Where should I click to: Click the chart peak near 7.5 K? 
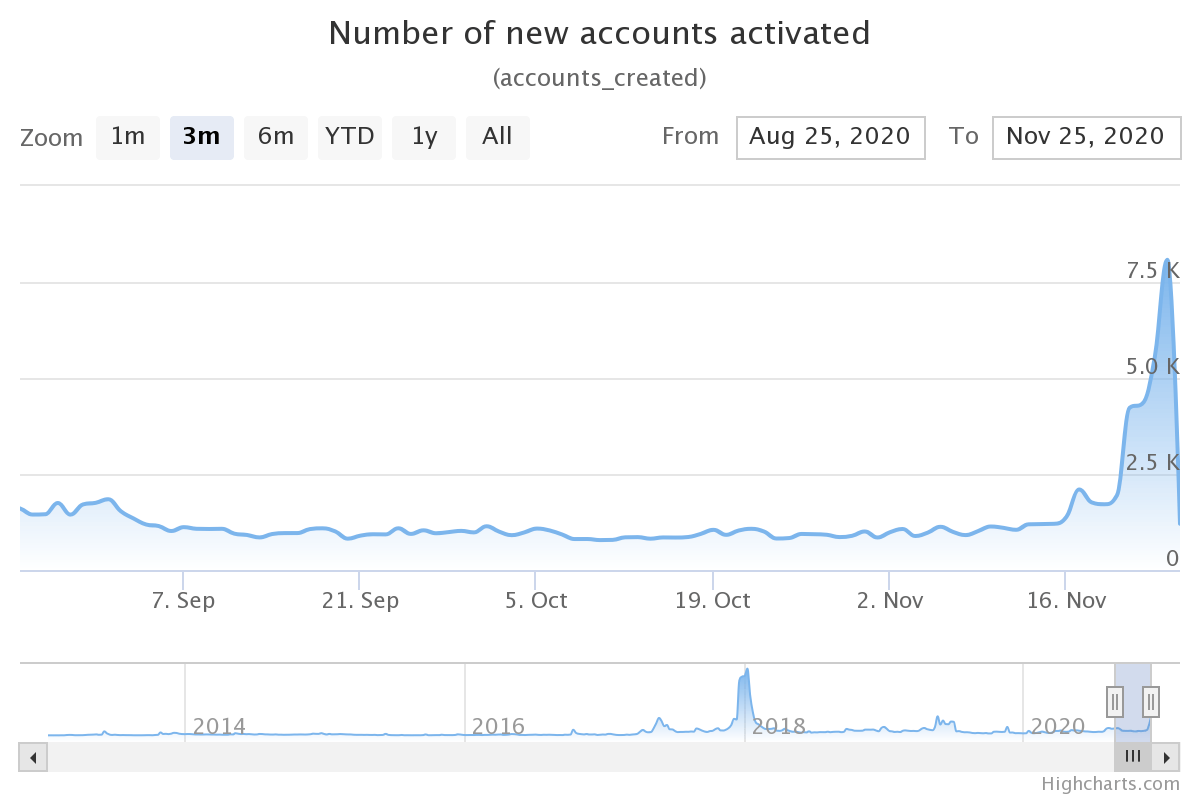pyautogui.click(x=1166, y=260)
